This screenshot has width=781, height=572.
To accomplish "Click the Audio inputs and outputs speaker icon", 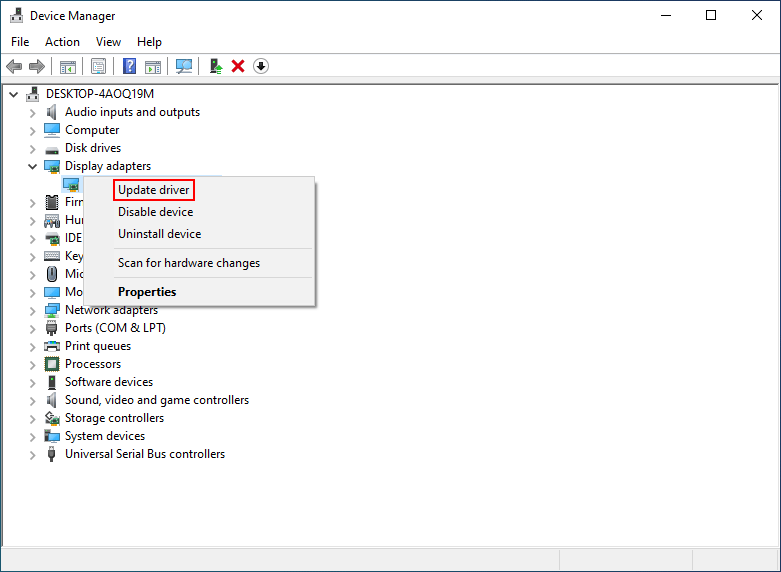I will point(52,112).
